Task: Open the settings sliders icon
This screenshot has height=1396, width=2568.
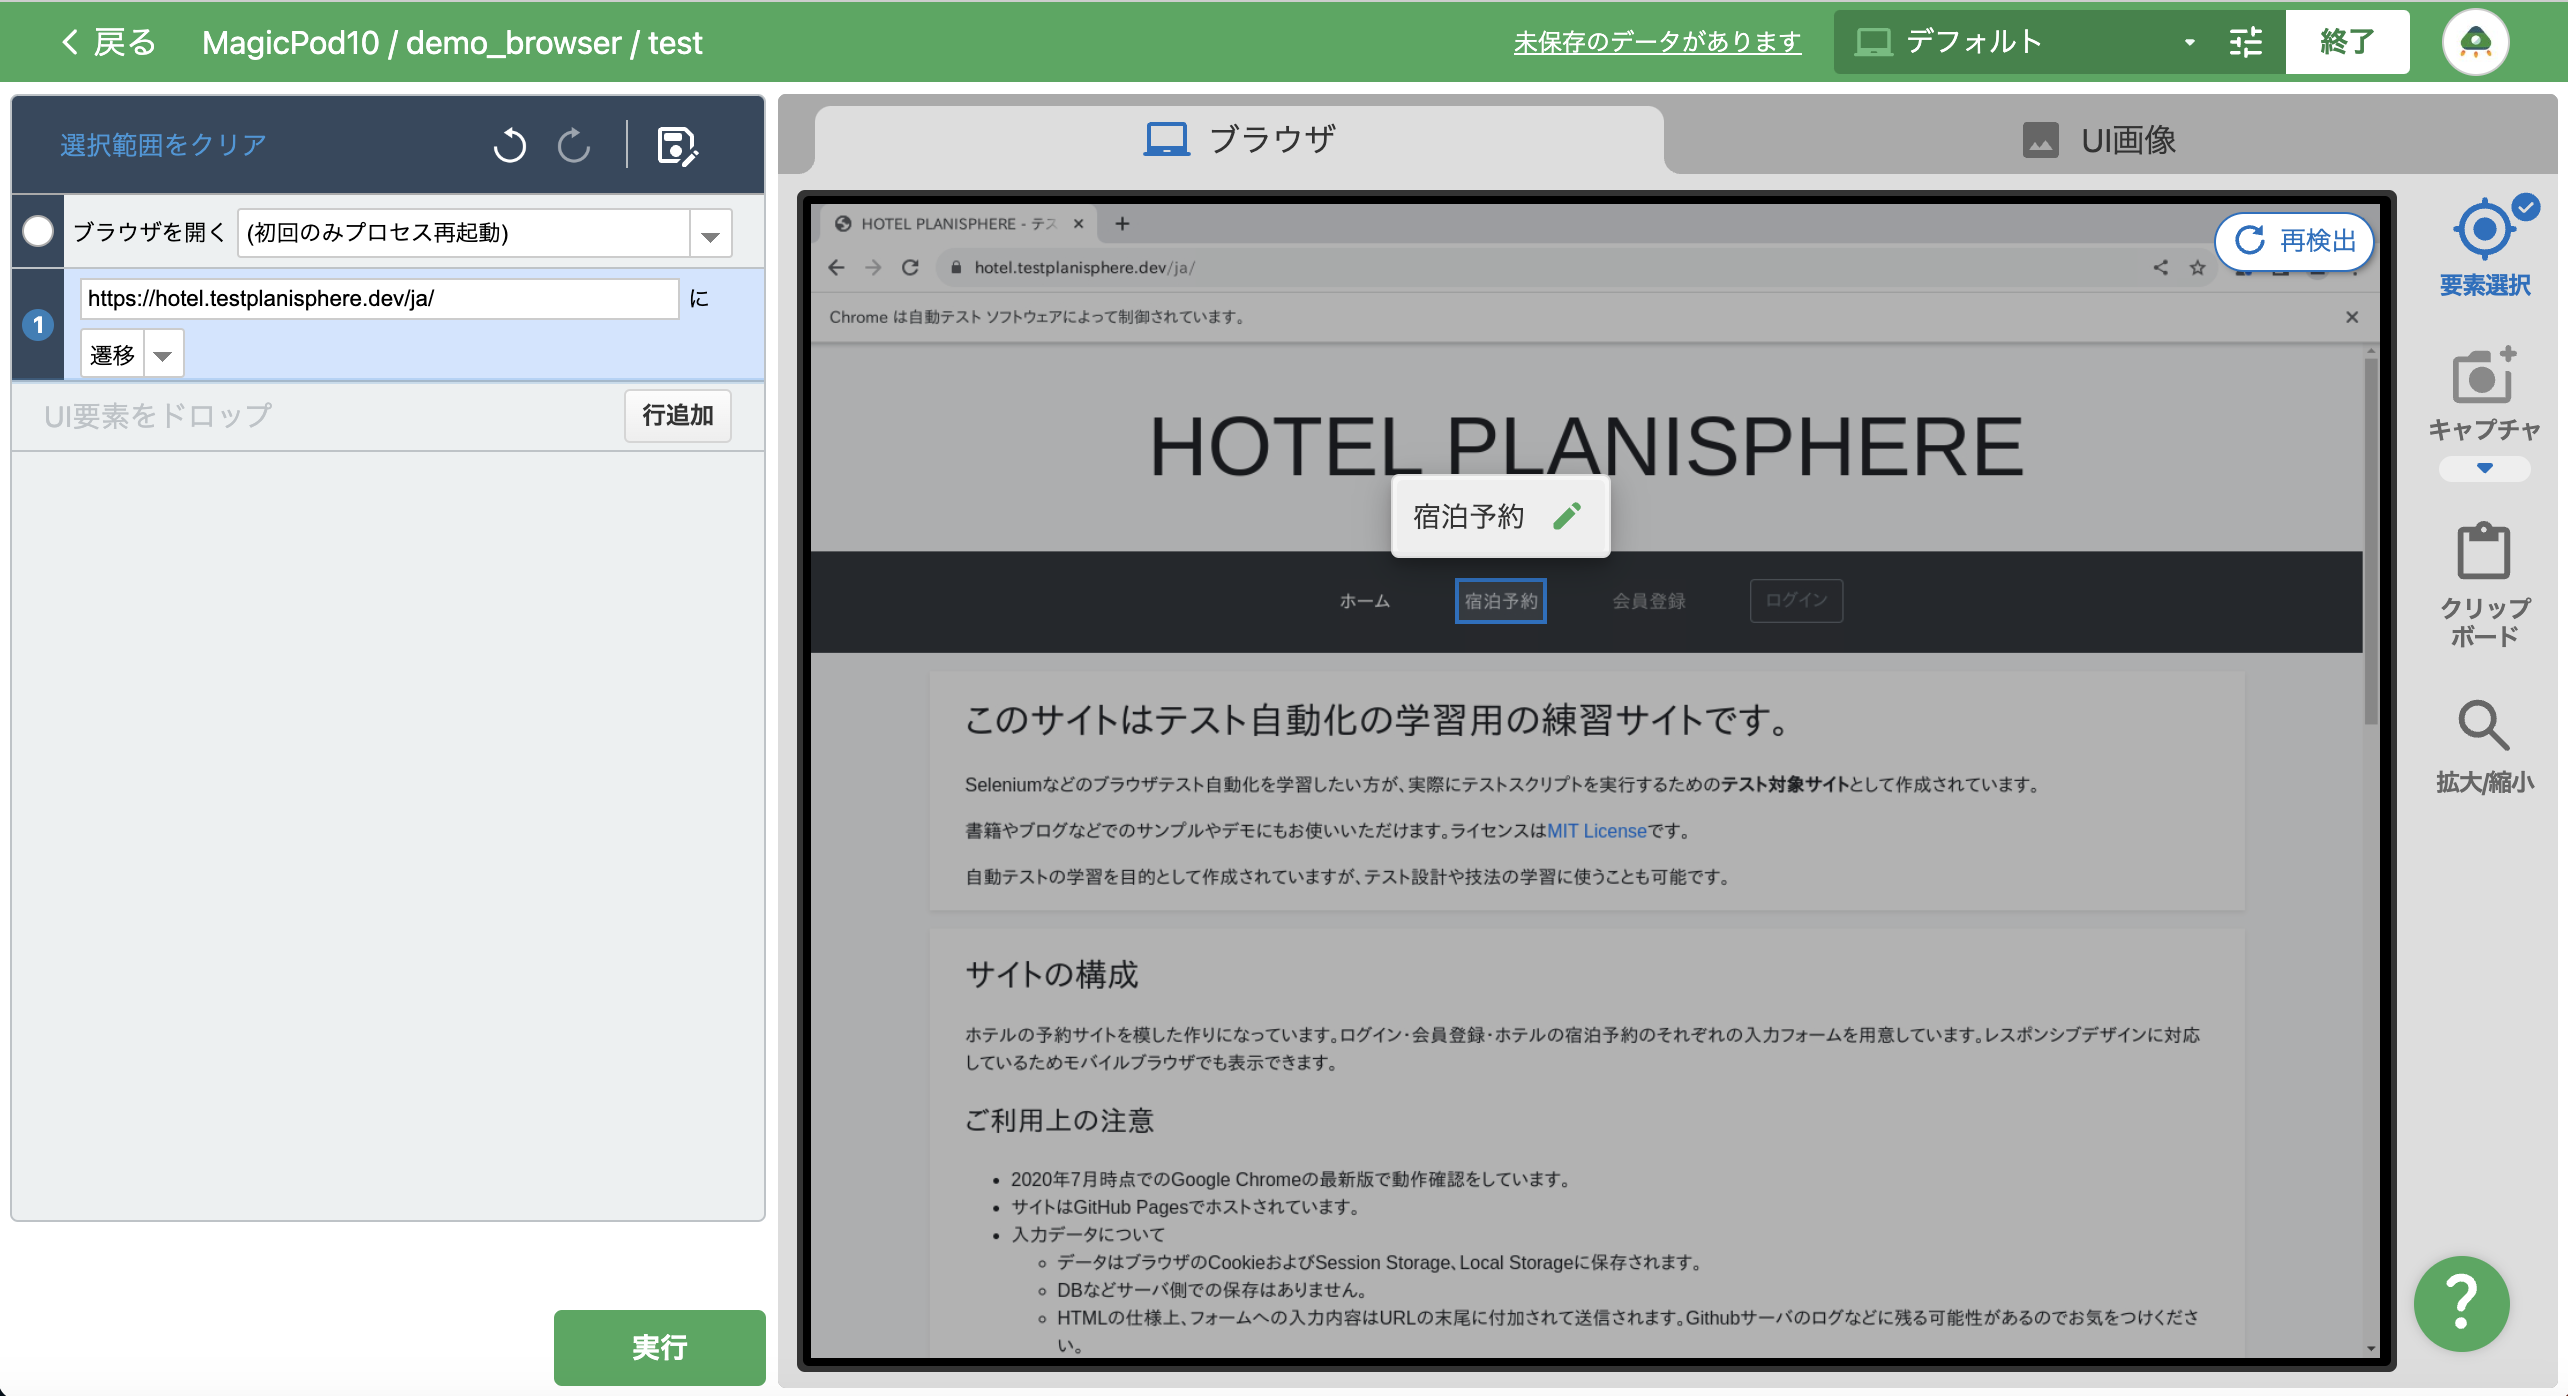Action: point(2246,42)
